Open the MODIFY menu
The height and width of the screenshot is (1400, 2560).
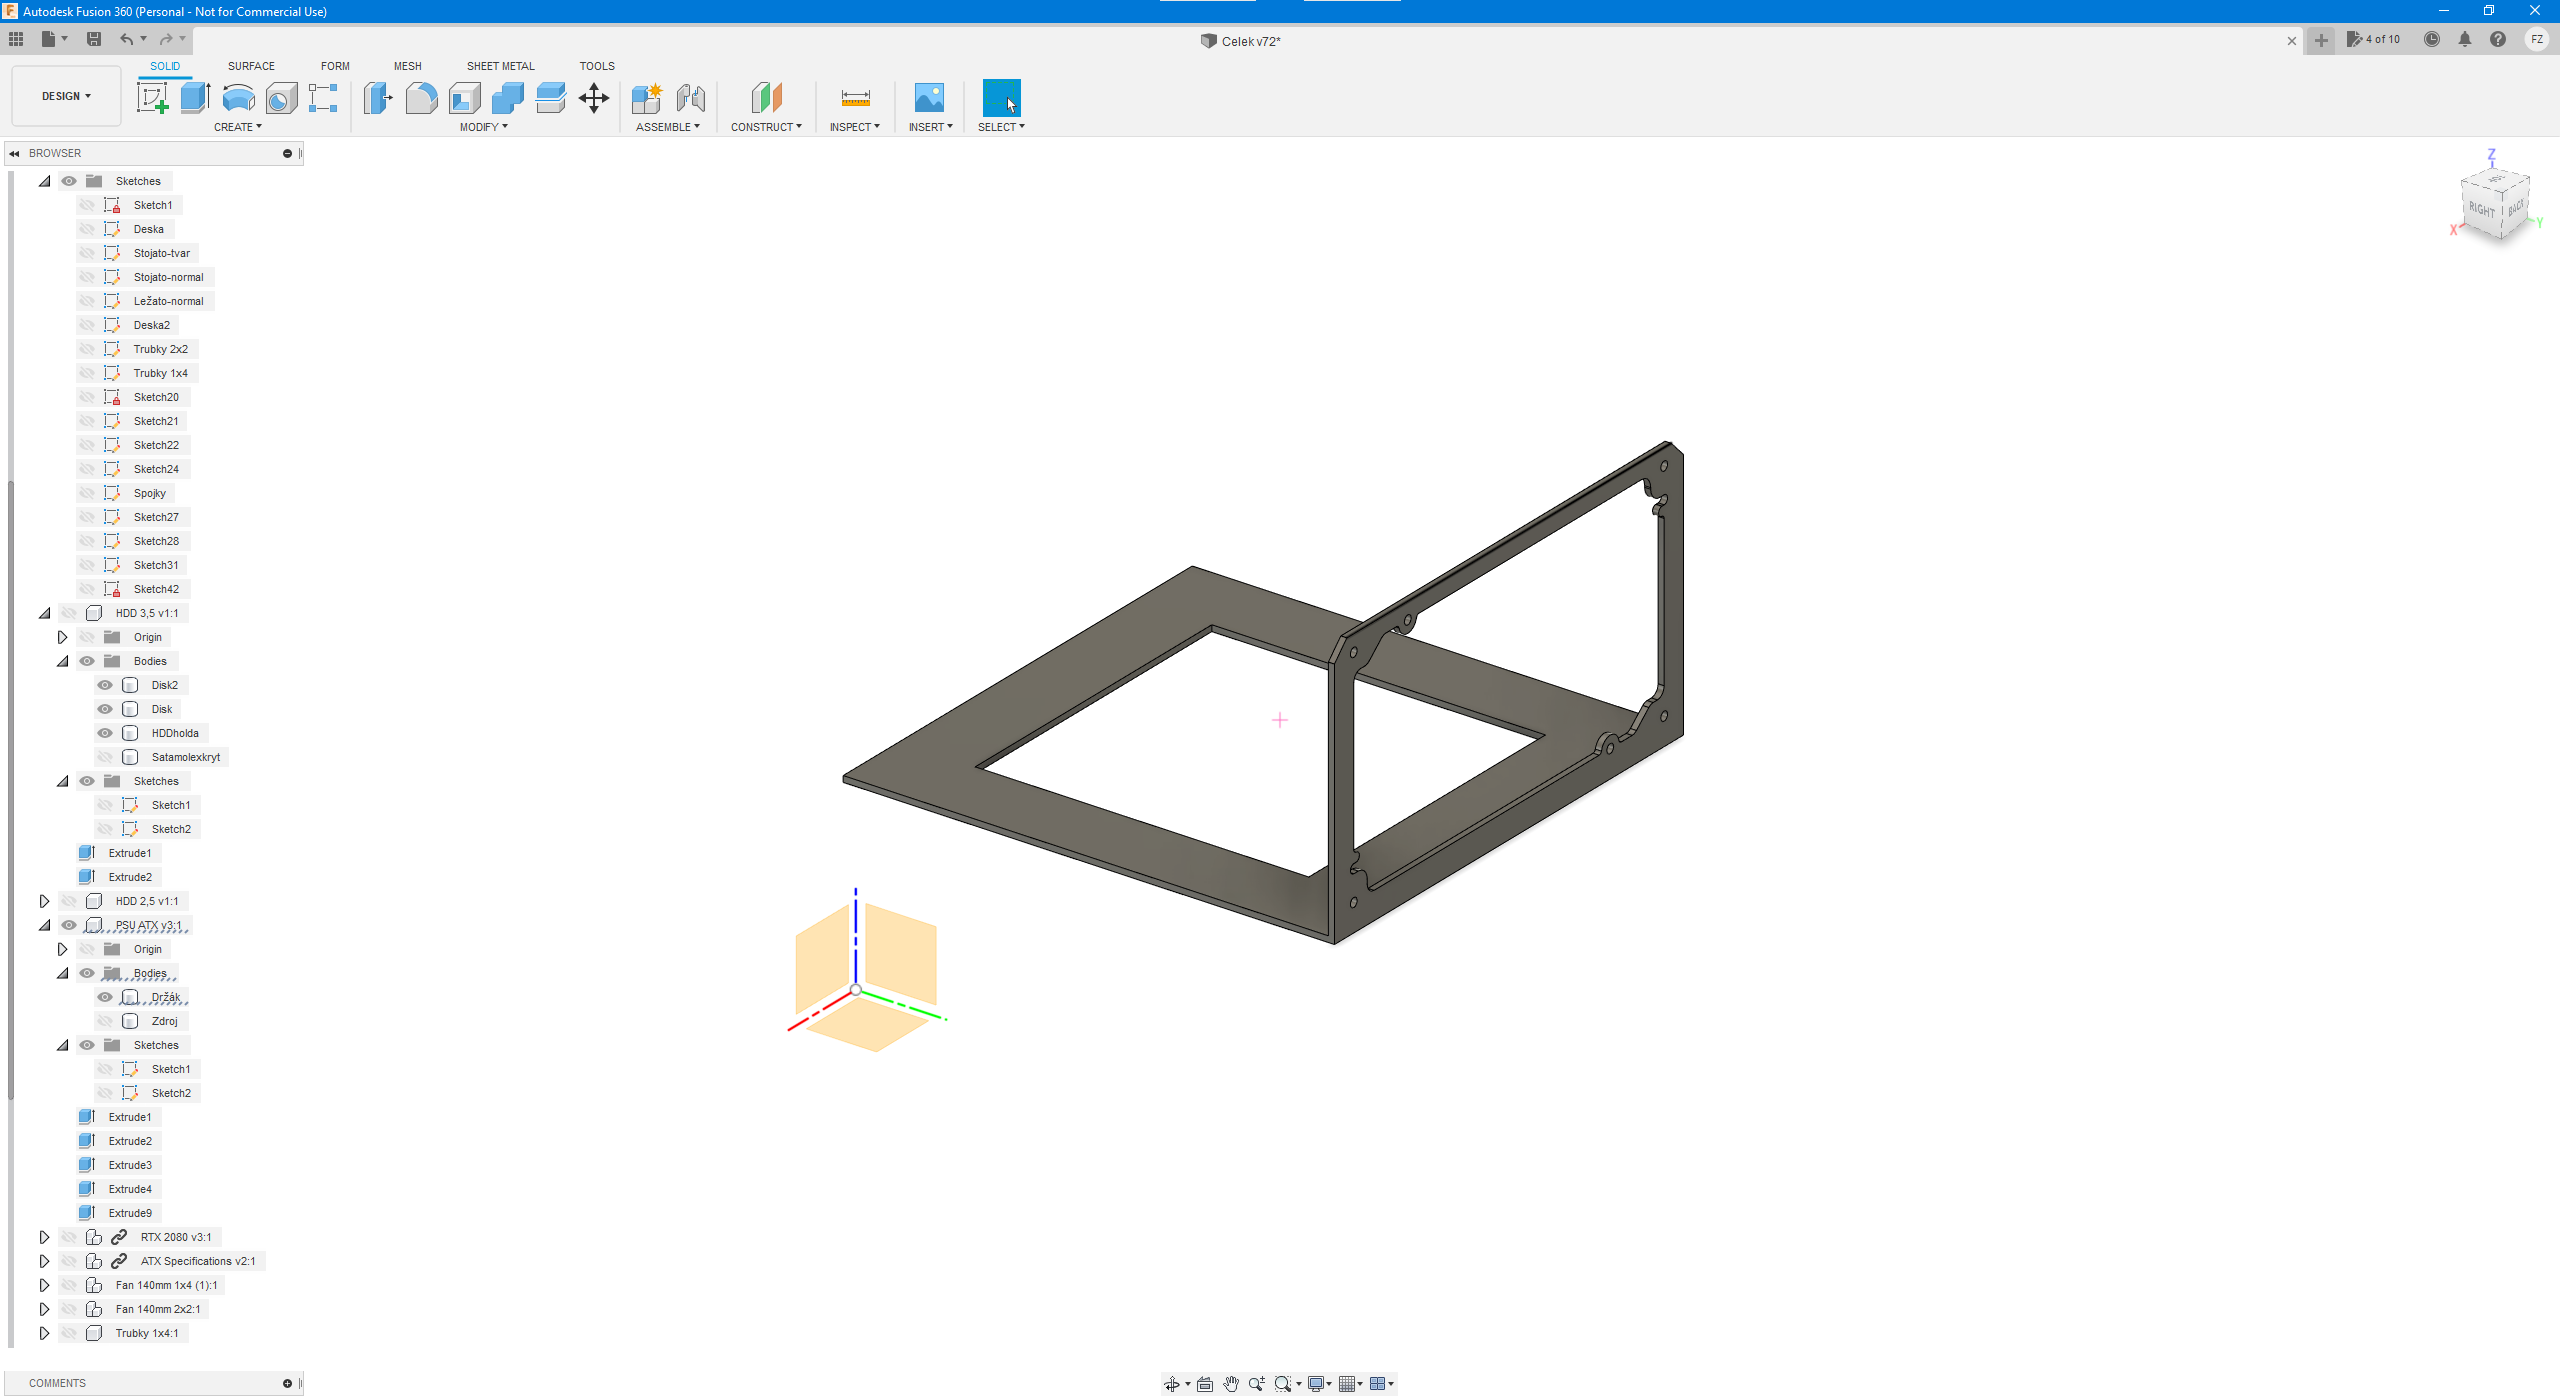pos(483,127)
